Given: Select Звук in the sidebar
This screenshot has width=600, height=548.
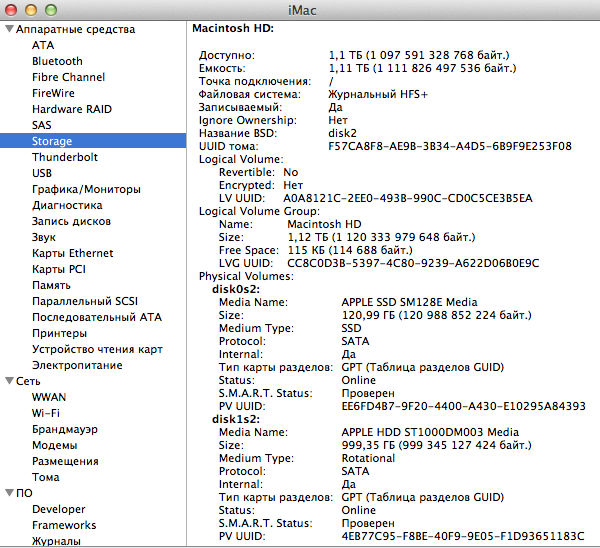Looking at the screenshot, I should point(44,238).
